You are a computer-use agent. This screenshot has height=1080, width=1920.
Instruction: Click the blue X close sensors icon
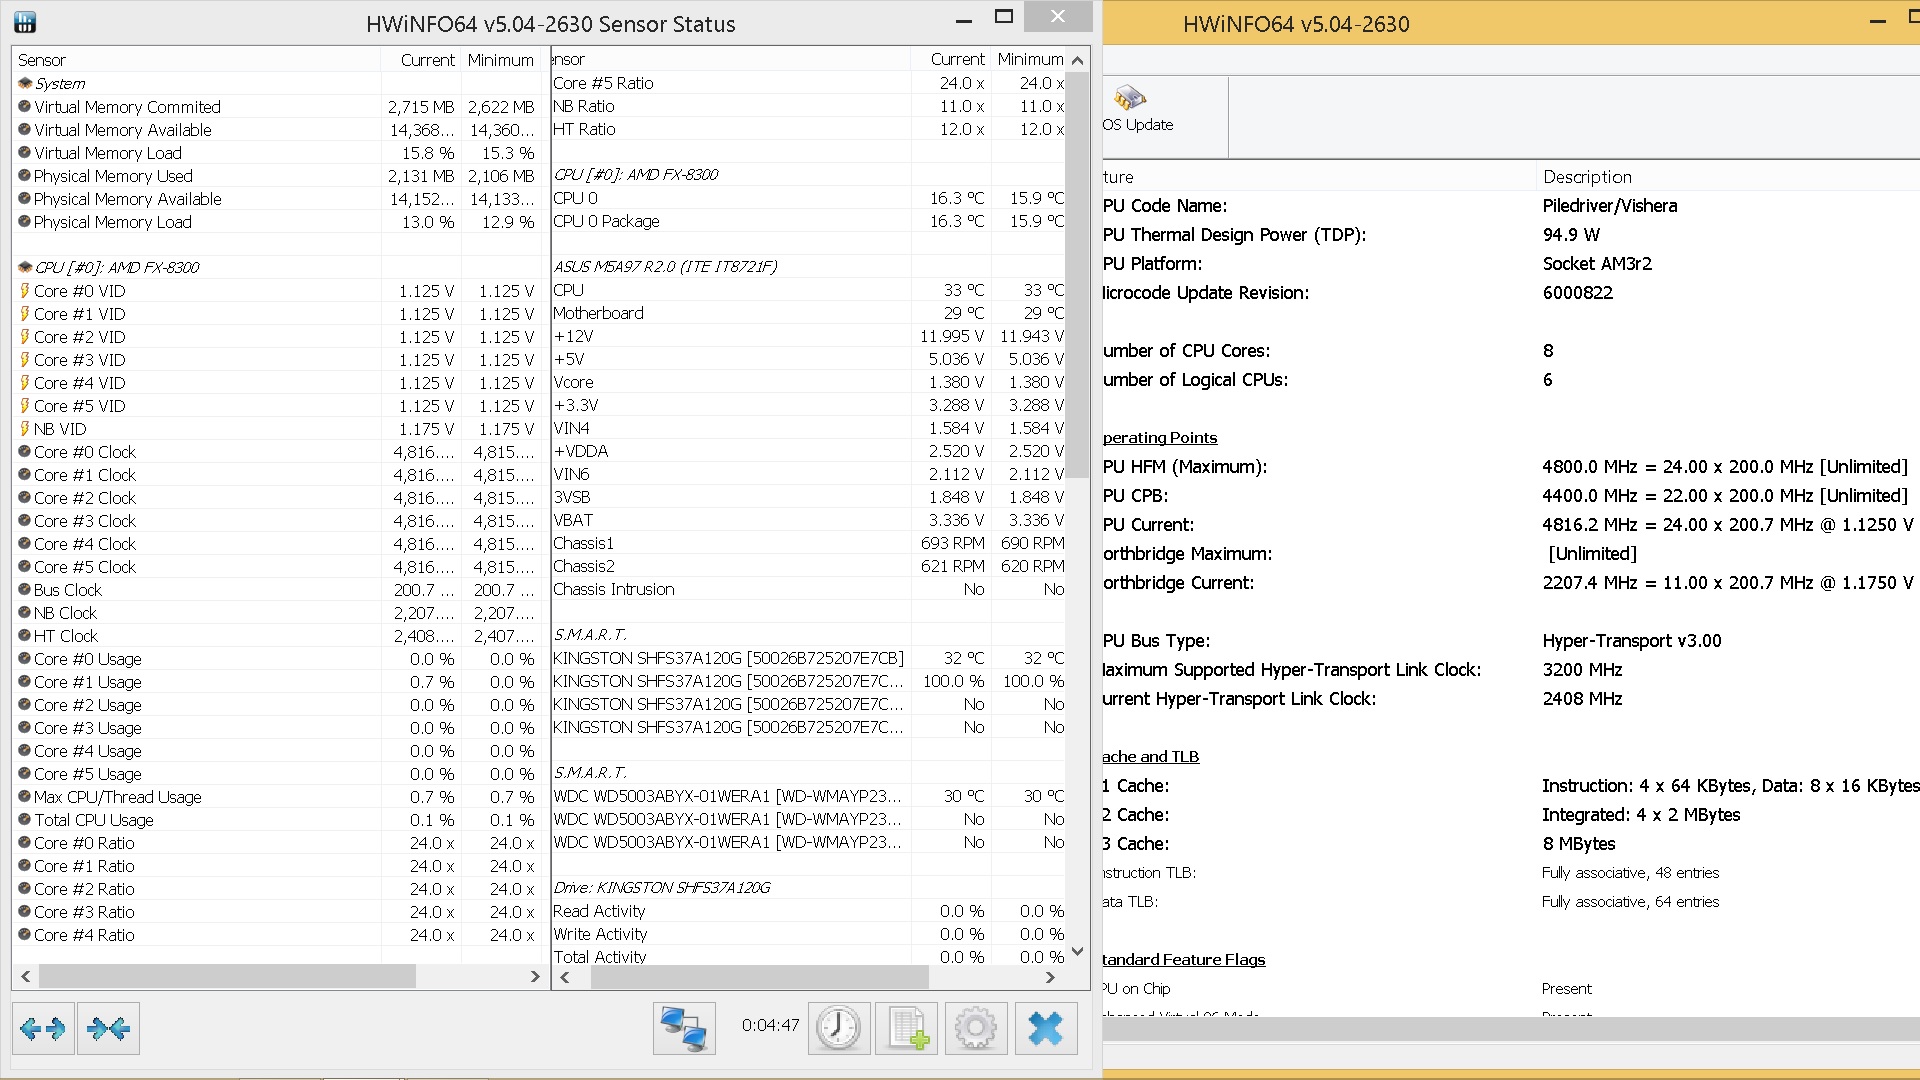1045,1028
